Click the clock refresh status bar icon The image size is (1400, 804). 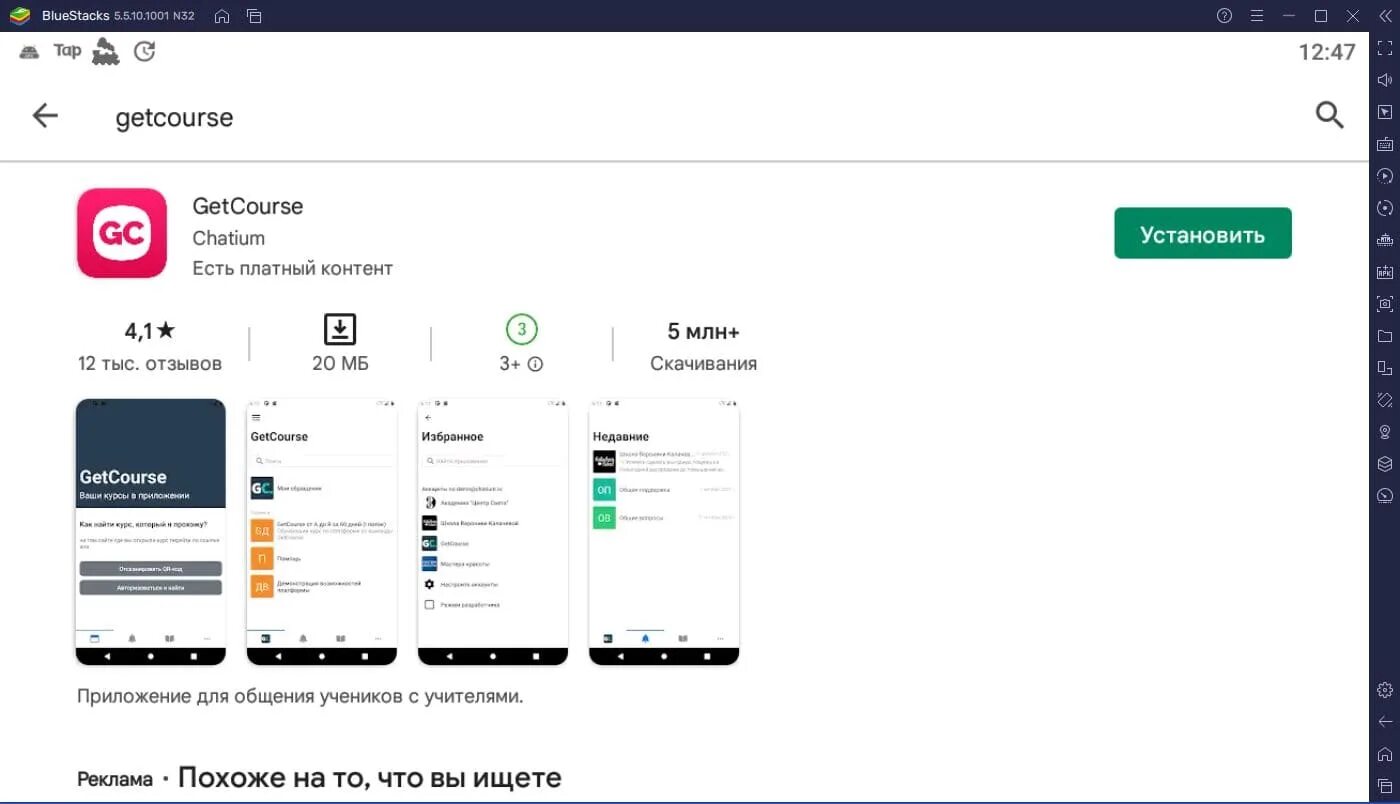tap(145, 51)
